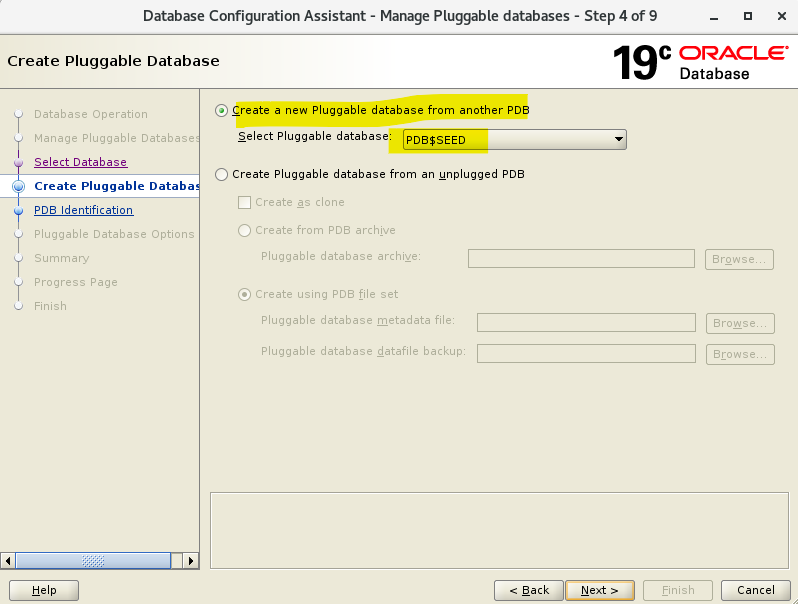Screen dimensions: 798x604
Task: Click the step bullet beside 'PDB Identification'
Action: [19, 210]
